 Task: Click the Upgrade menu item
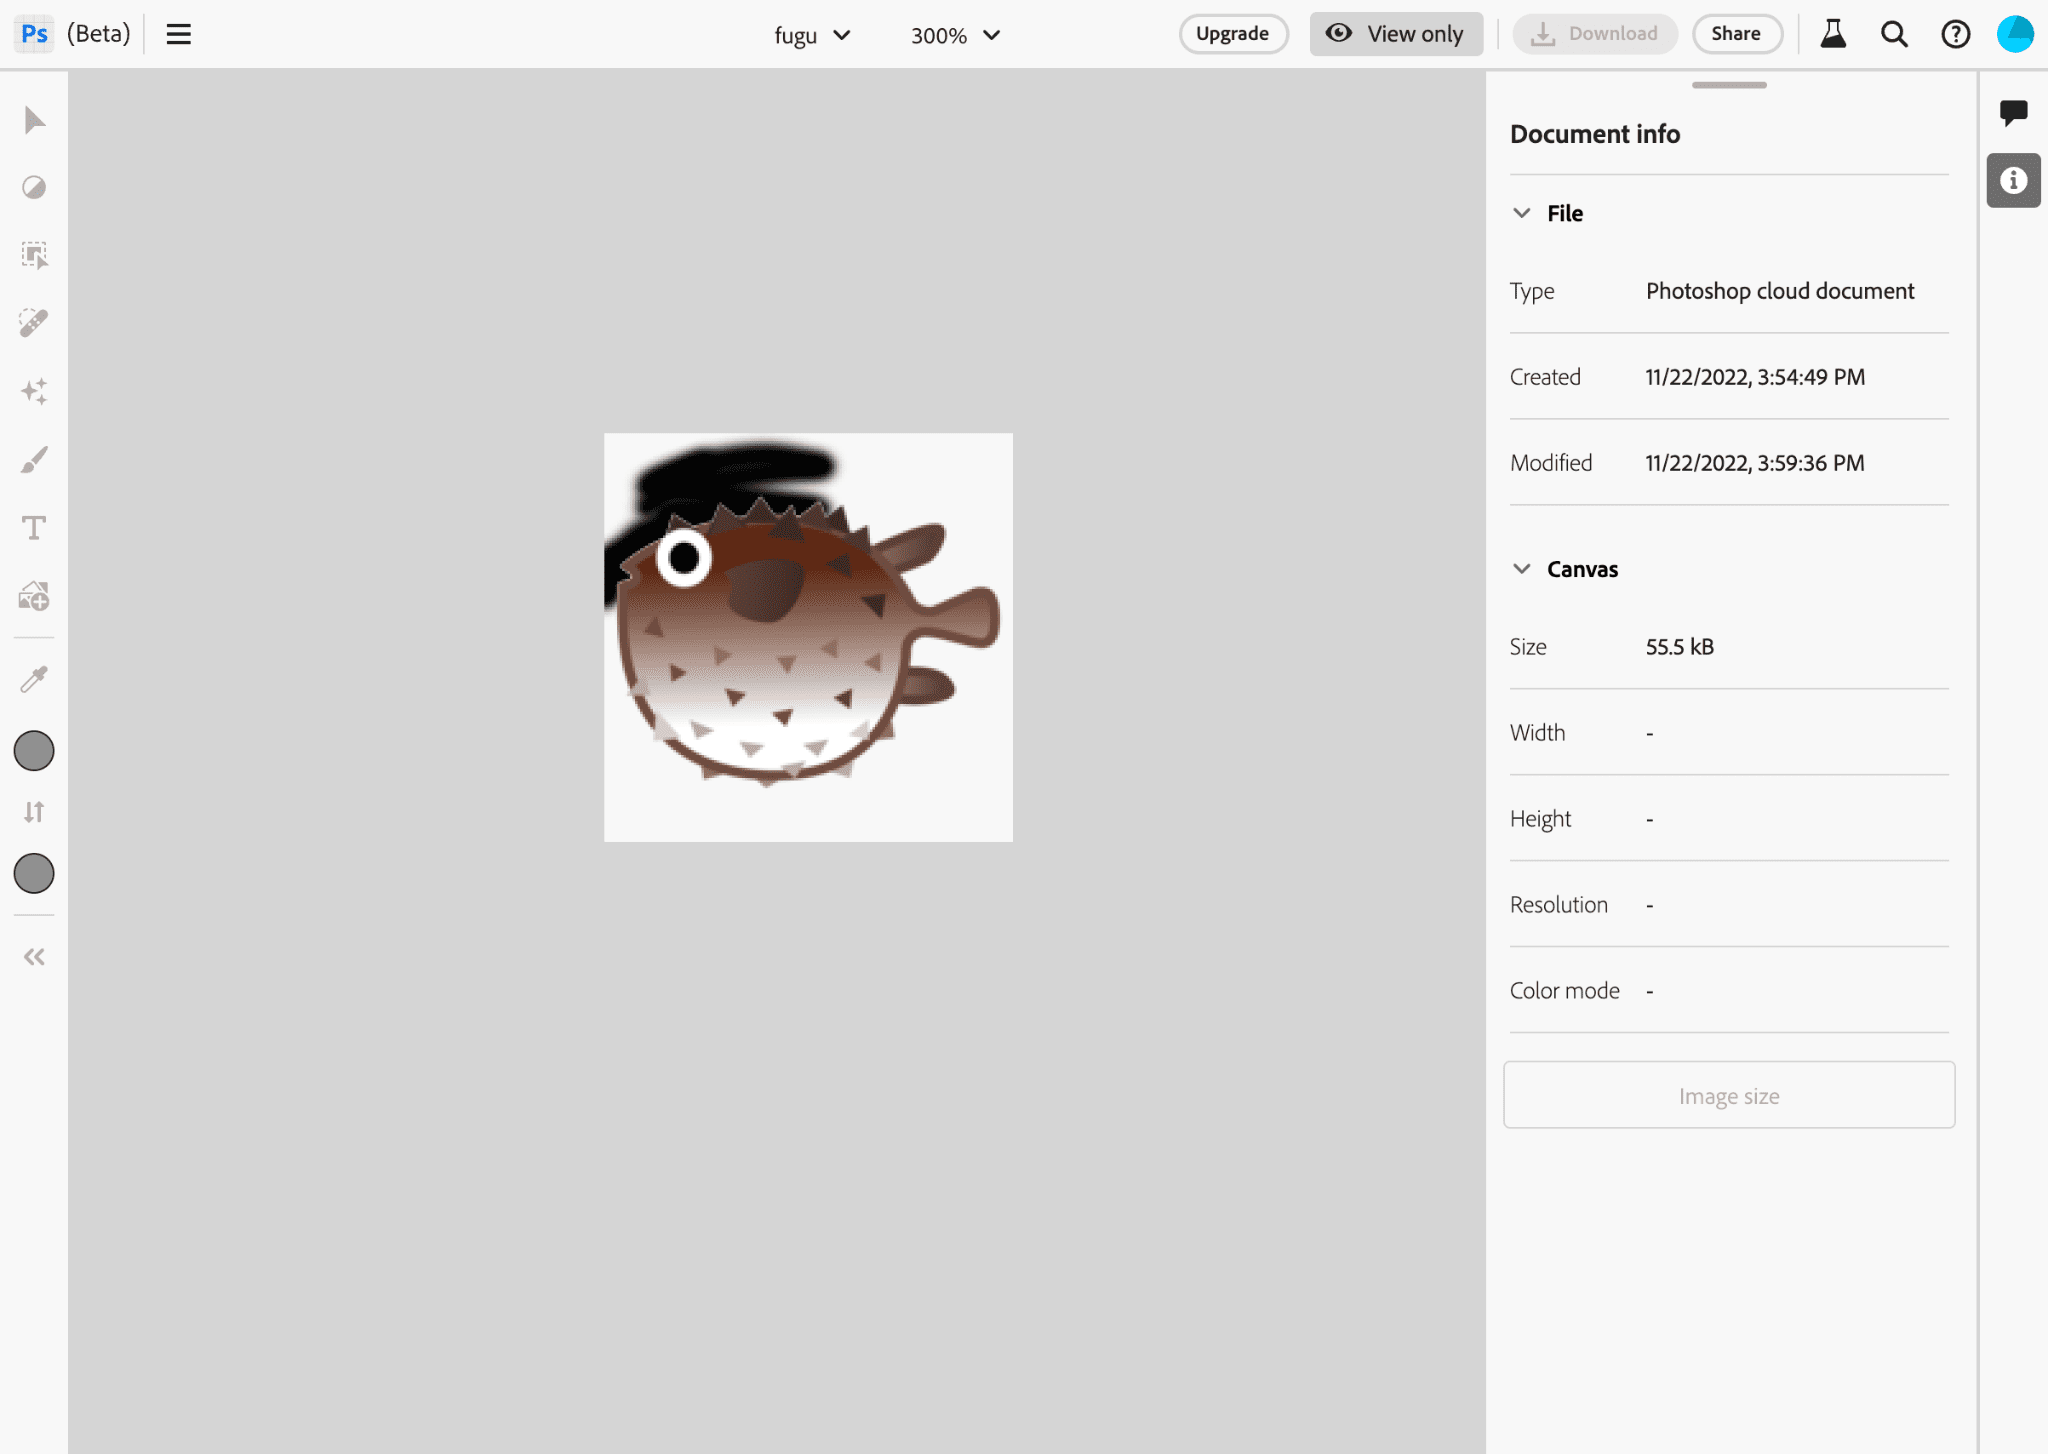[x=1233, y=35]
